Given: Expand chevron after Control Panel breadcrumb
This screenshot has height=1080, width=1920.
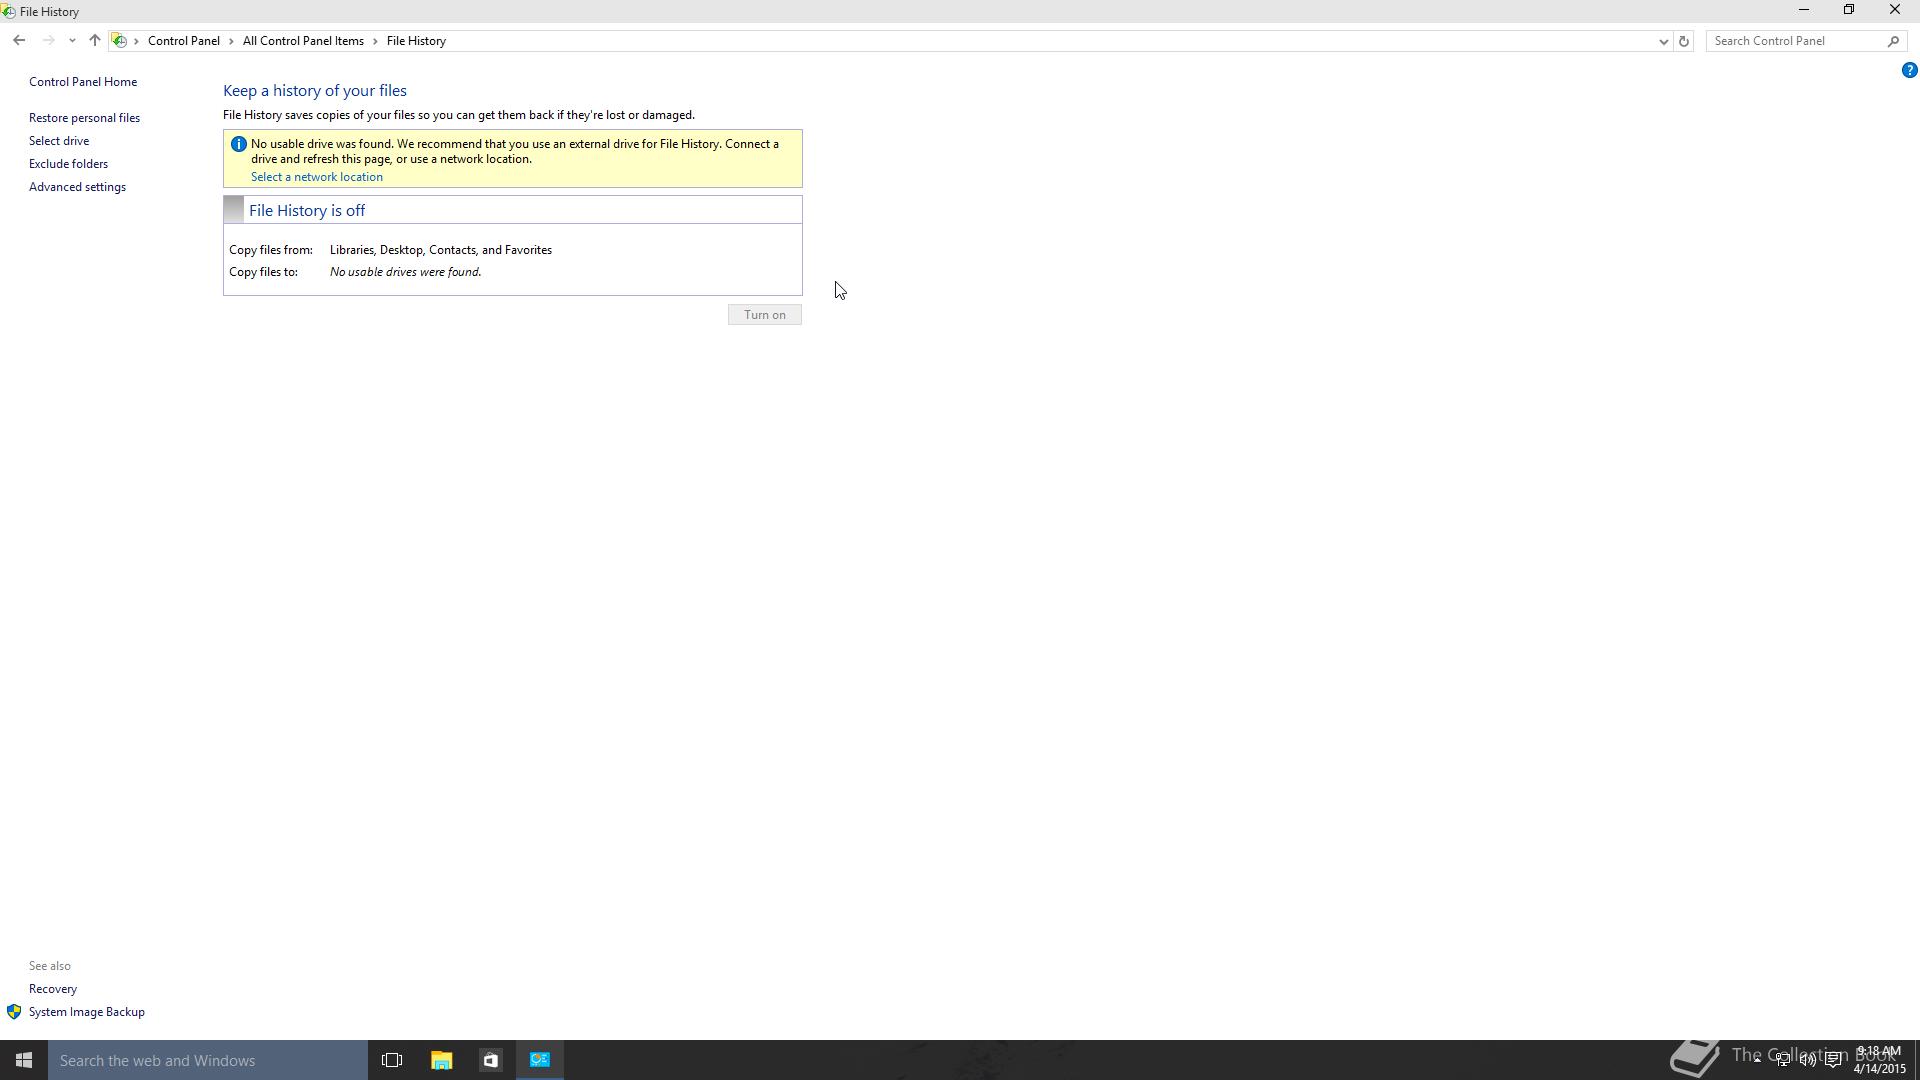Looking at the screenshot, I should tap(231, 41).
